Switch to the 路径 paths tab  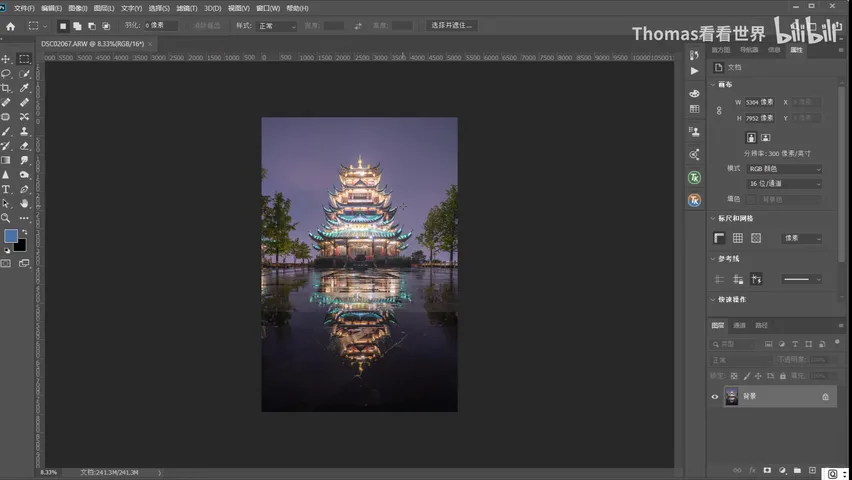coord(761,325)
